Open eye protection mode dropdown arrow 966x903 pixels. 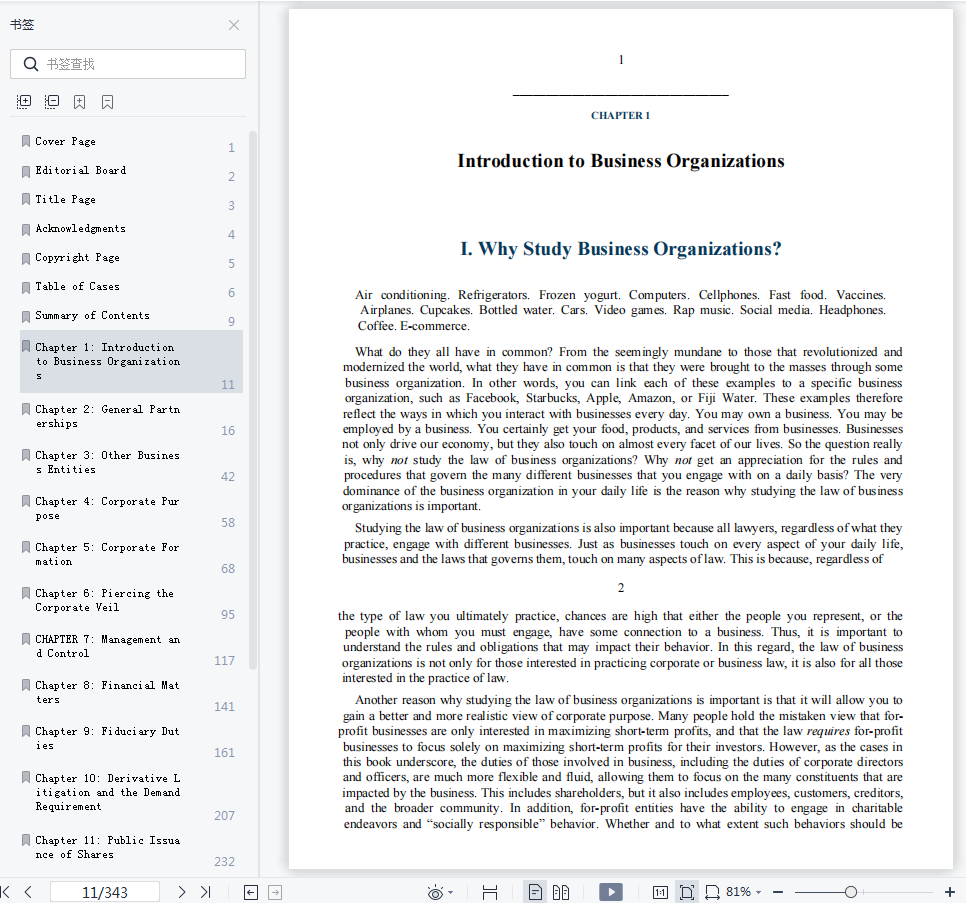coord(450,893)
